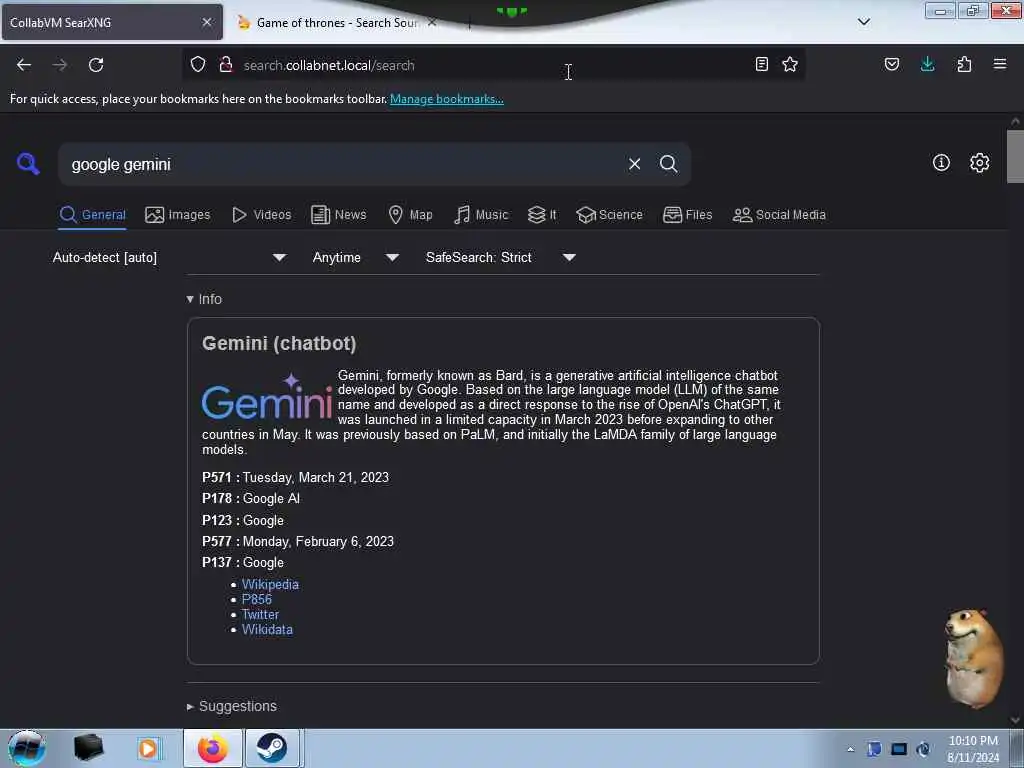
Task: Select the text Tuesday, March 21, 2023
Action: [x=315, y=477]
